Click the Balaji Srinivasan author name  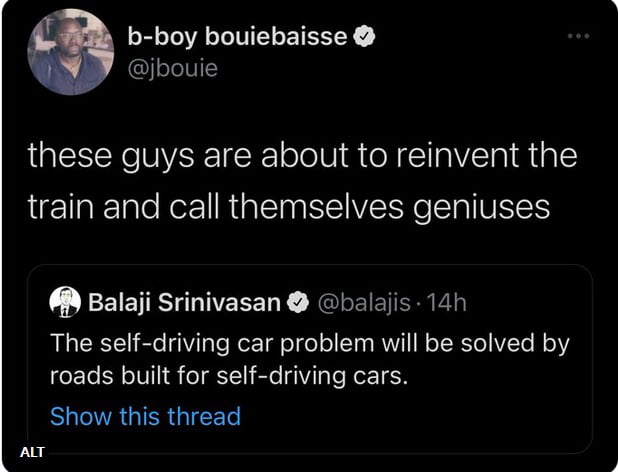click(185, 301)
